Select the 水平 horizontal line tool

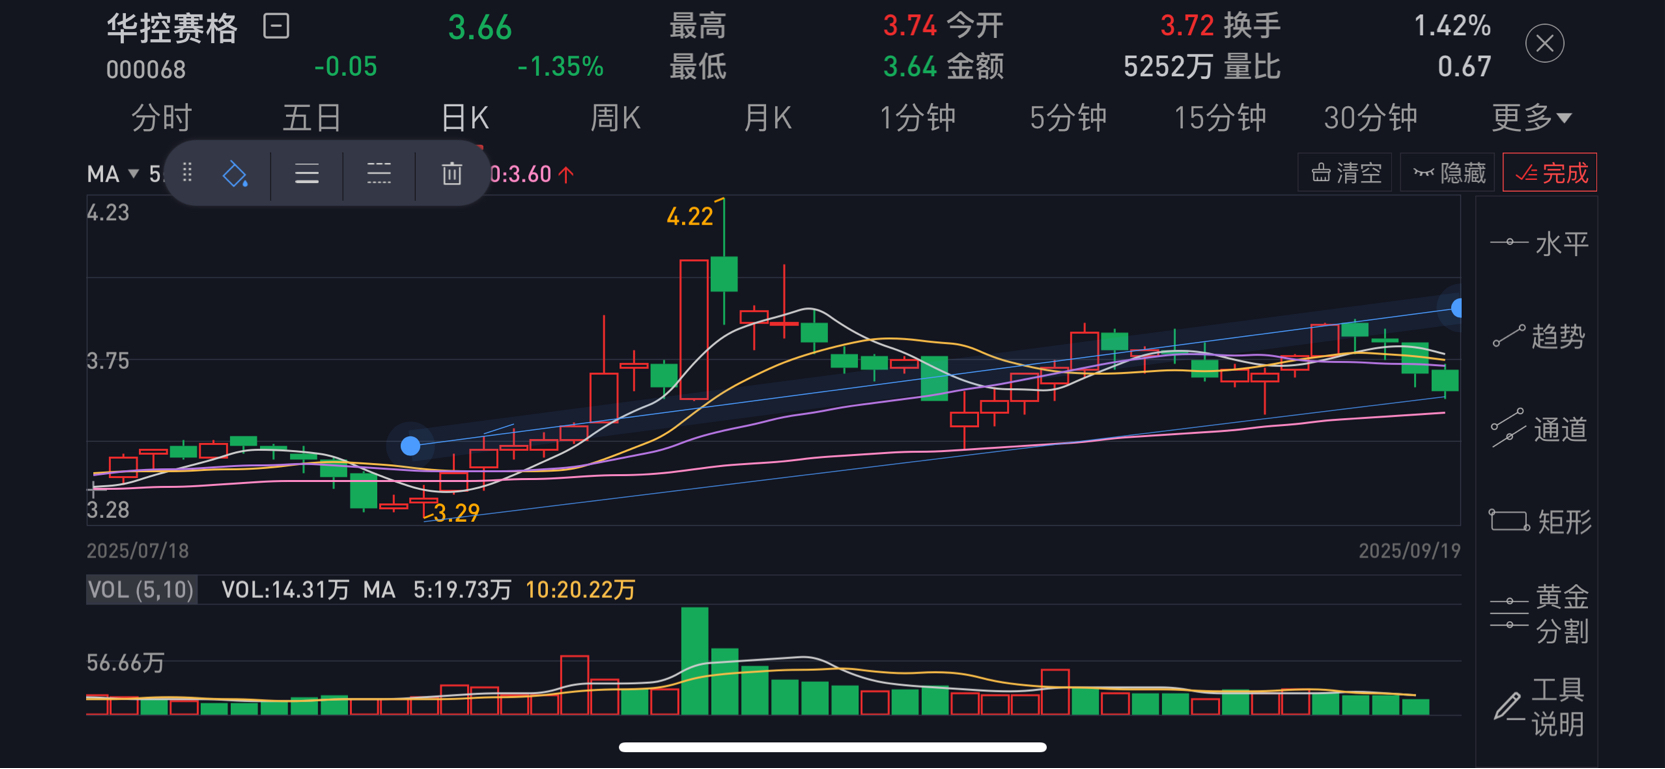1539,244
